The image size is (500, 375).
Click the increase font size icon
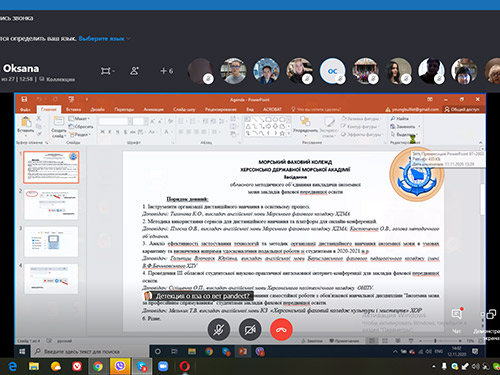(x=153, y=121)
